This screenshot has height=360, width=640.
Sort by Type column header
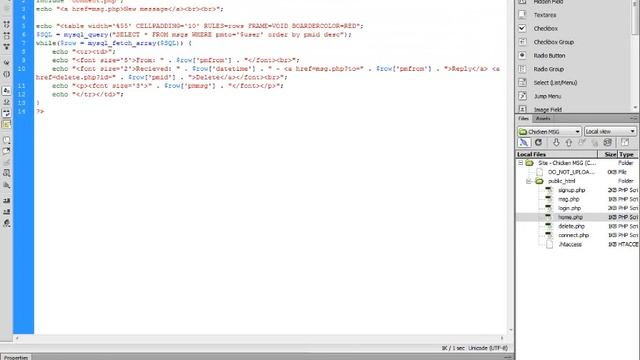click(x=628, y=154)
